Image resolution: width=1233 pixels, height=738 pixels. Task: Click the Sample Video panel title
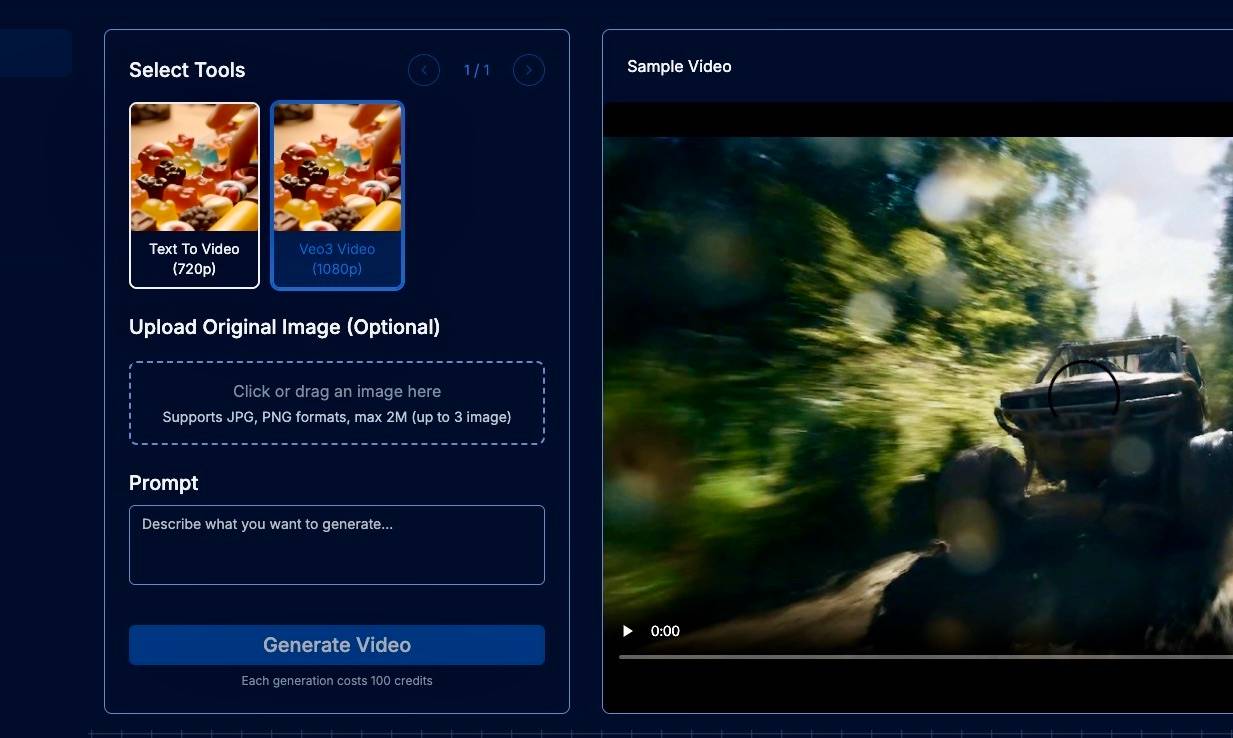click(x=679, y=66)
